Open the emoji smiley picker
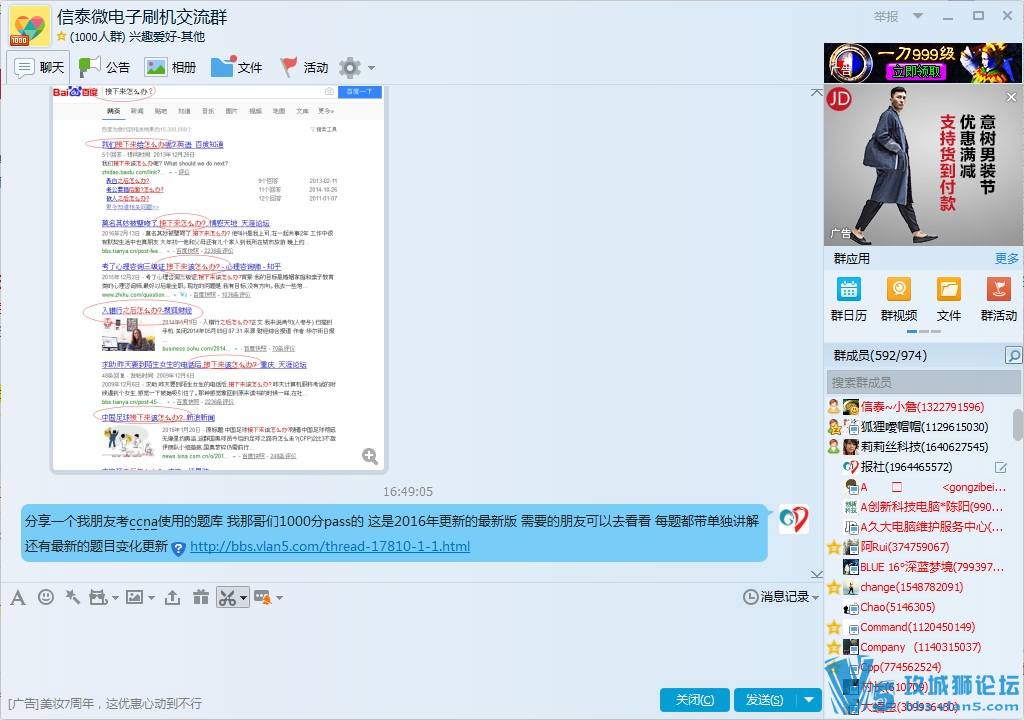1024x720 pixels. 46,597
